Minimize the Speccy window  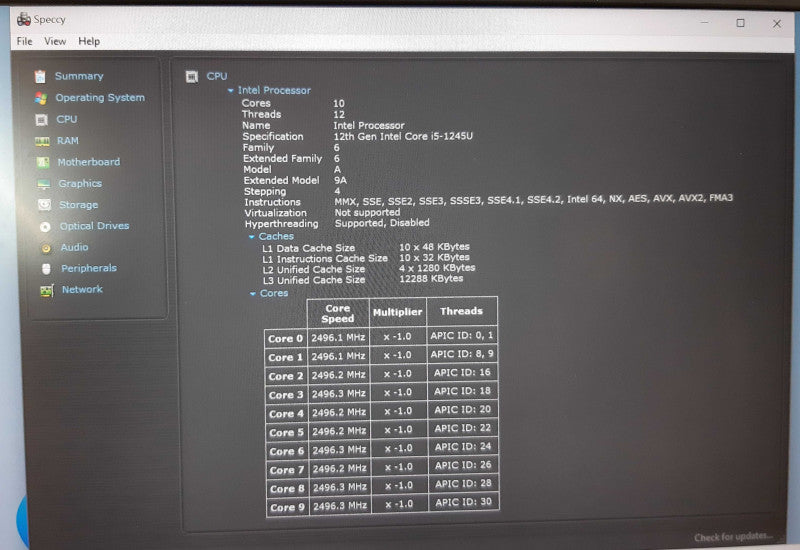click(x=705, y=22)
